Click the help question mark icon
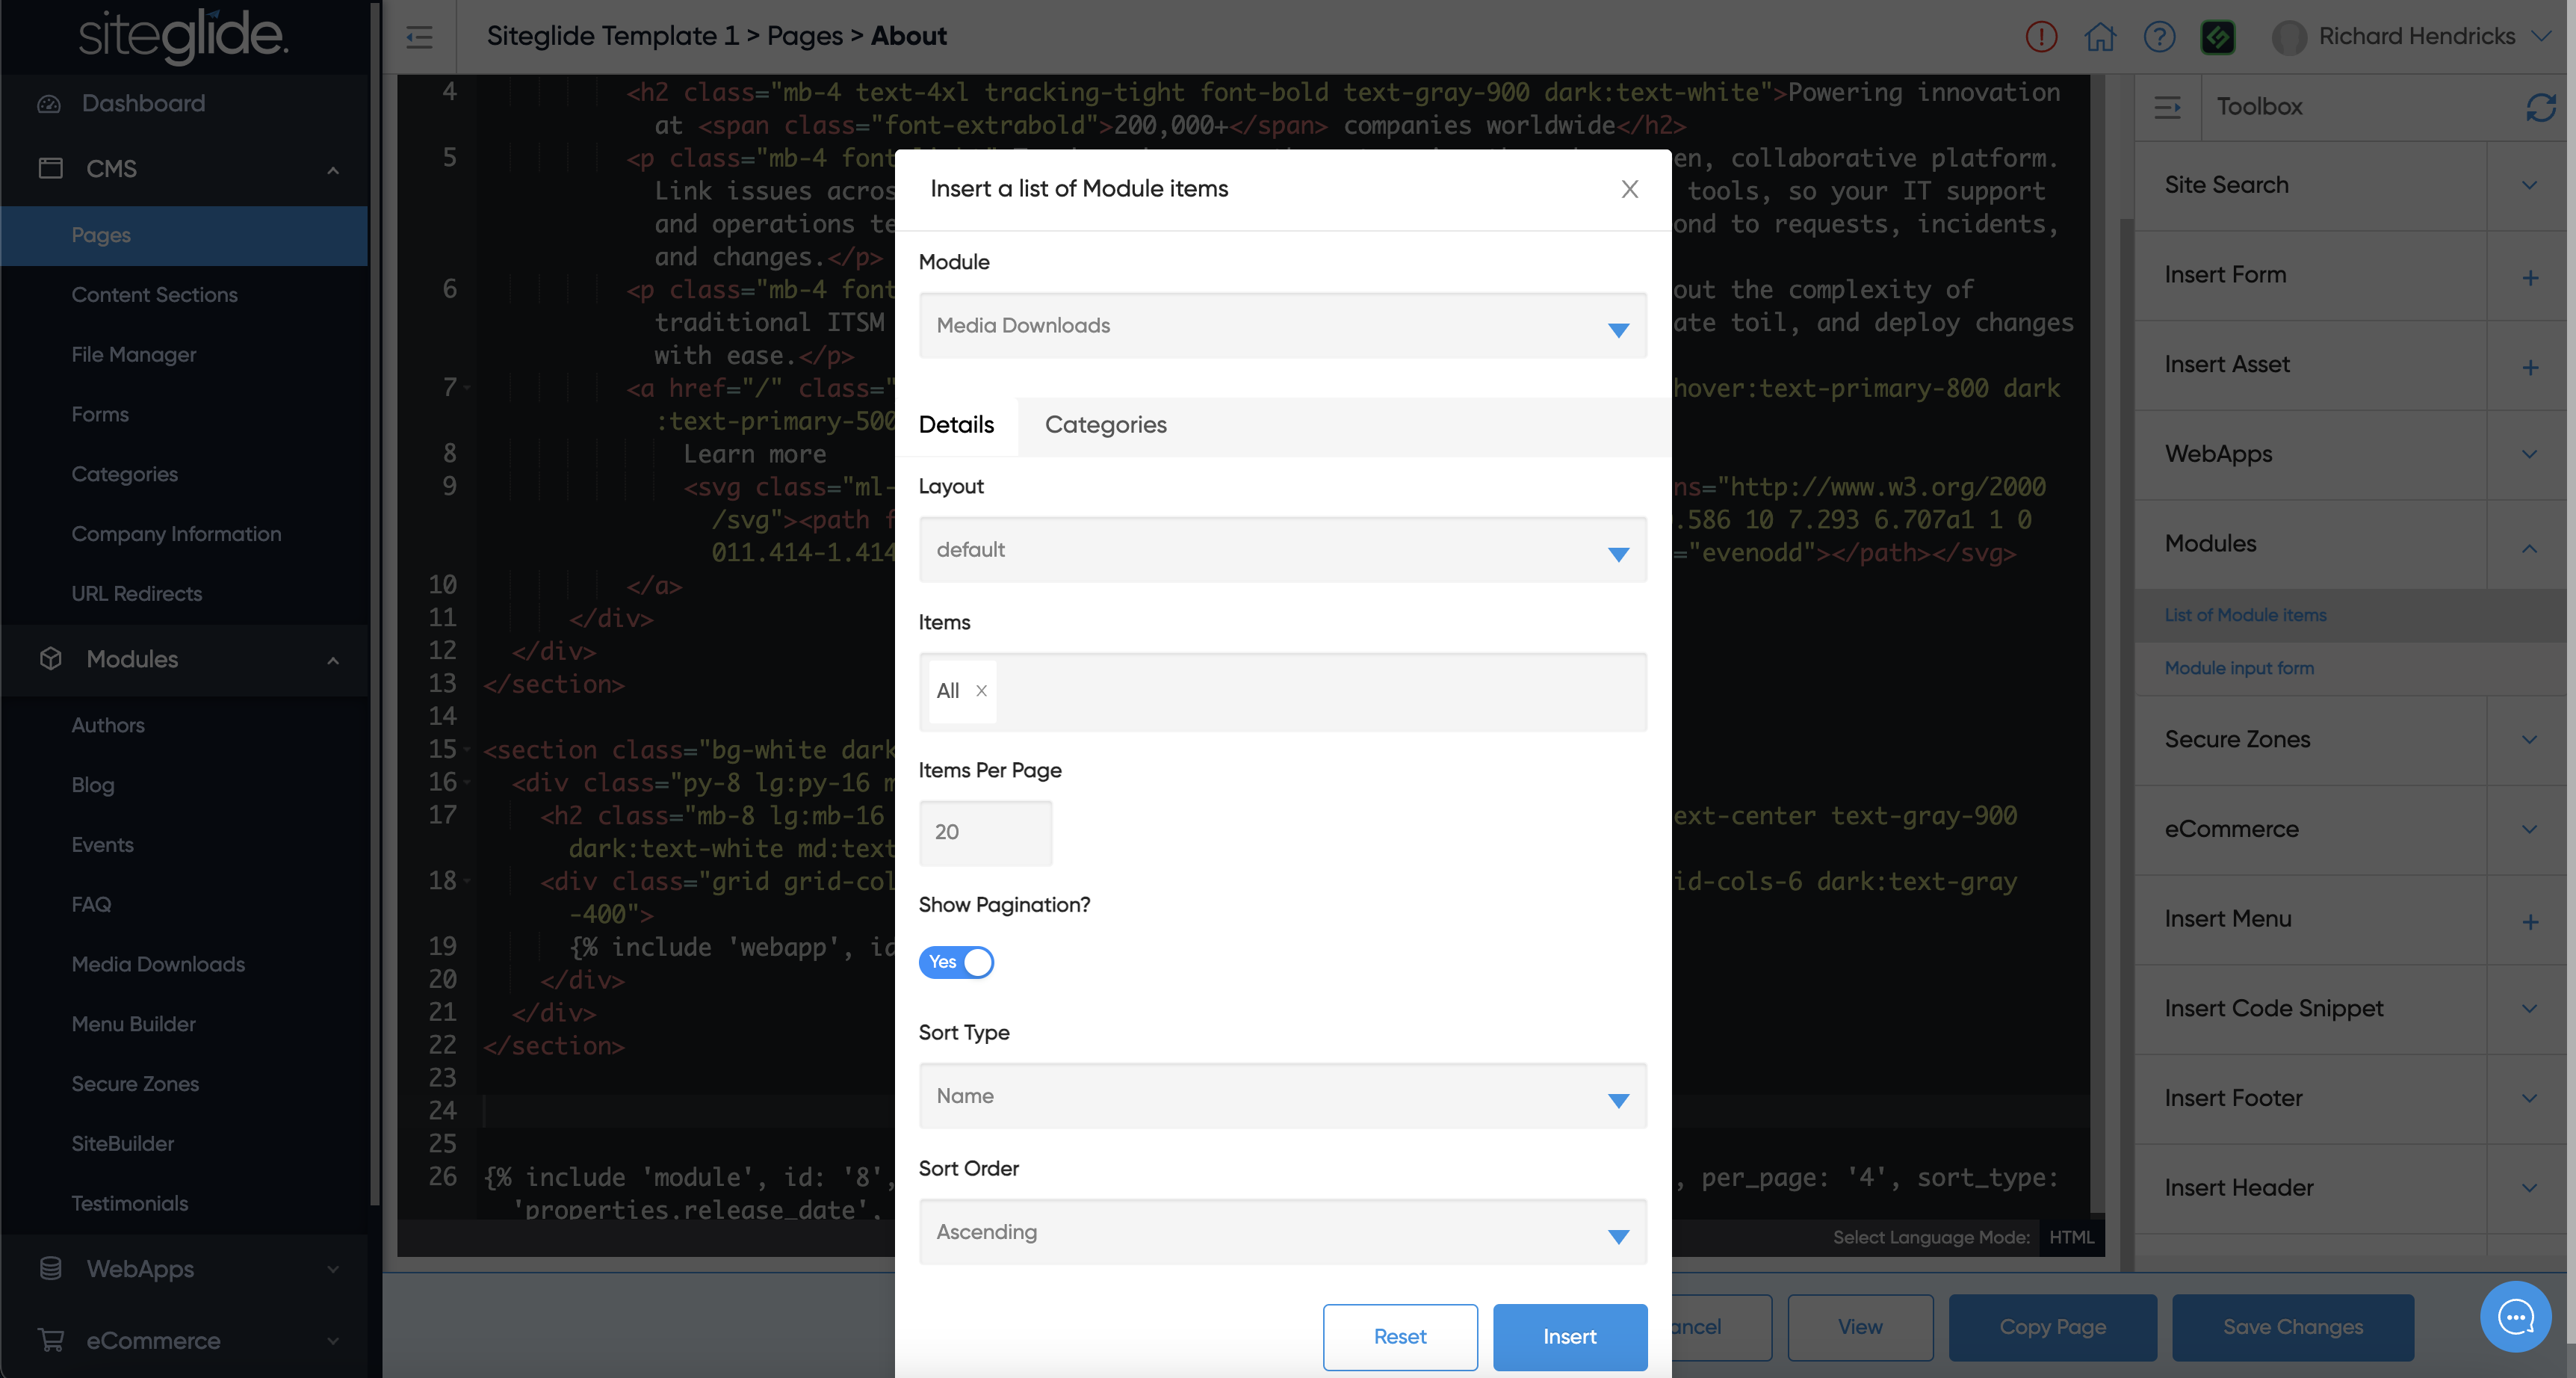The width and height of the screenshot is (2576, 1378). [x=2159, y=37]
